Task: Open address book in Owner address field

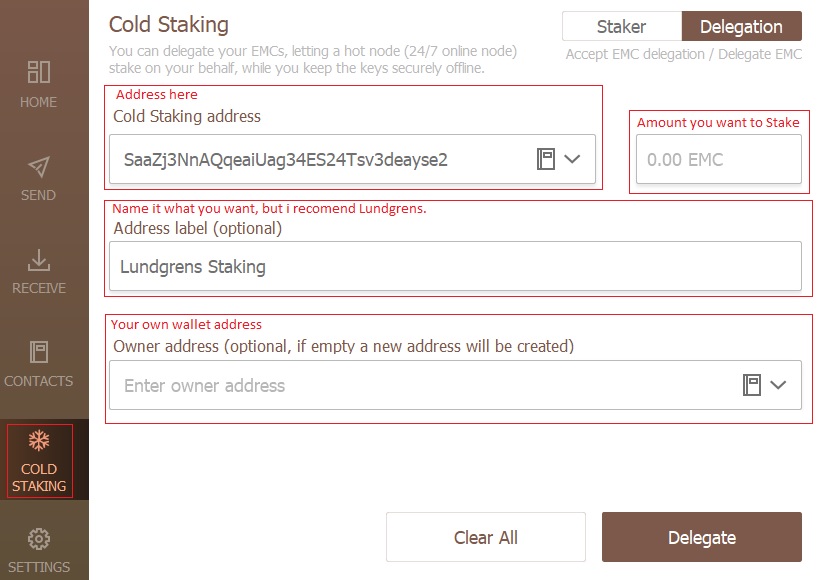Action: (x=752, y=385)
